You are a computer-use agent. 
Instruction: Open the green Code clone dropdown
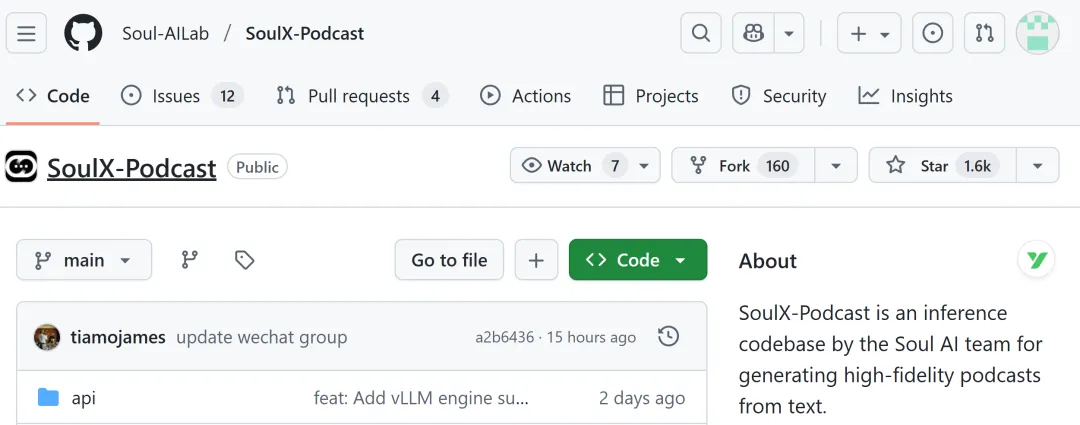coord(638,260)
